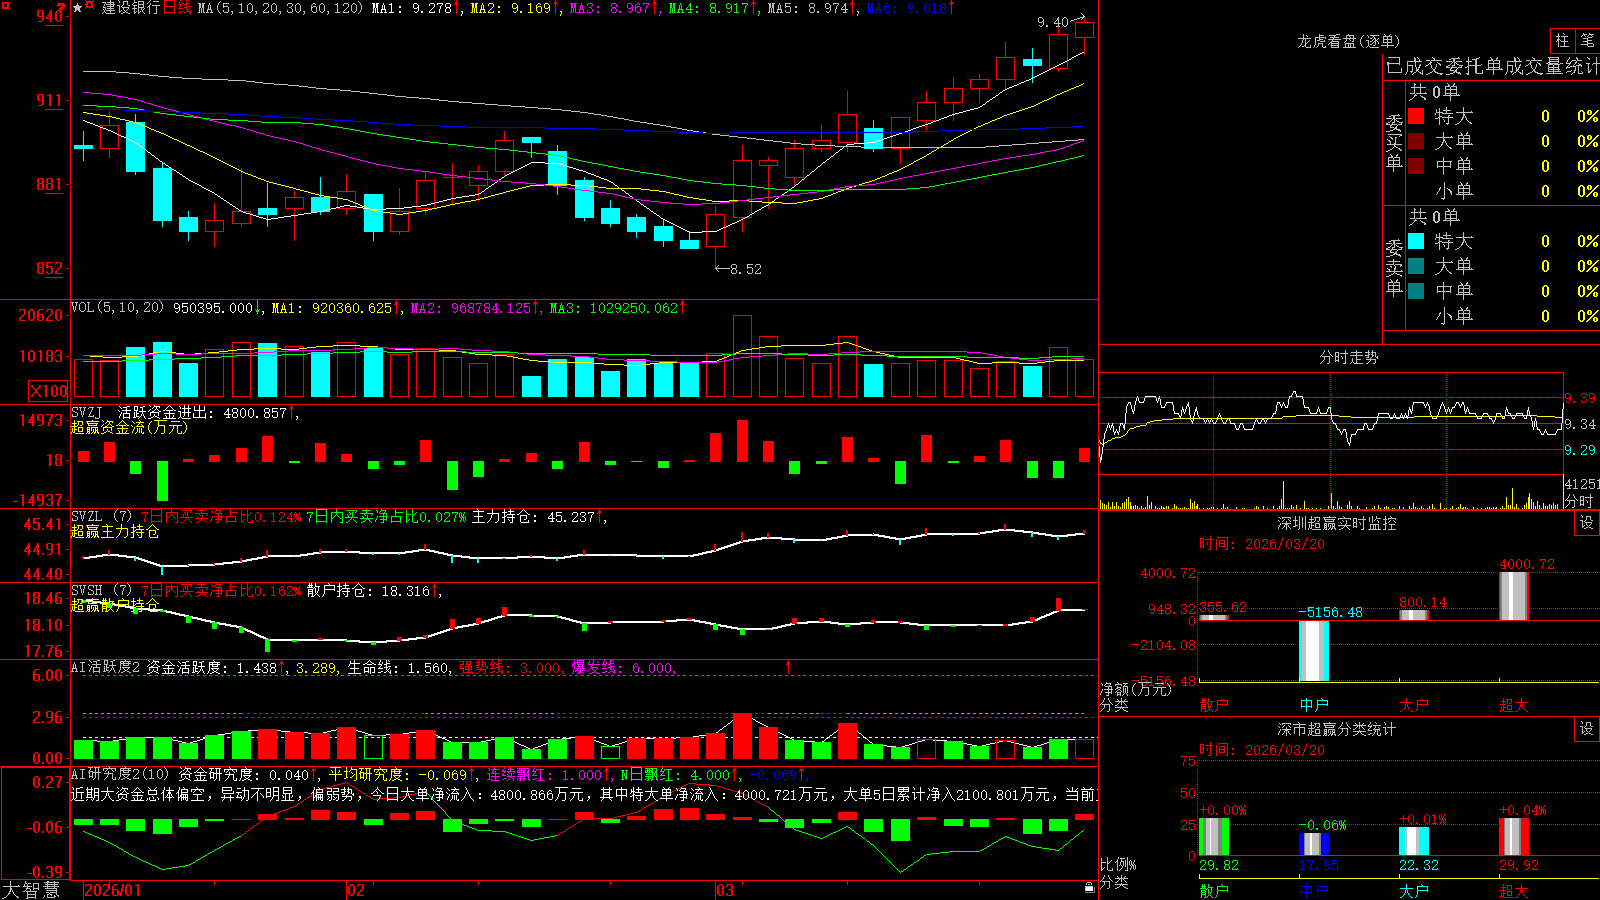
Task: Click the 时间: 2026/03/20 in 实时监控
Action: click(x=1262, y=544)
